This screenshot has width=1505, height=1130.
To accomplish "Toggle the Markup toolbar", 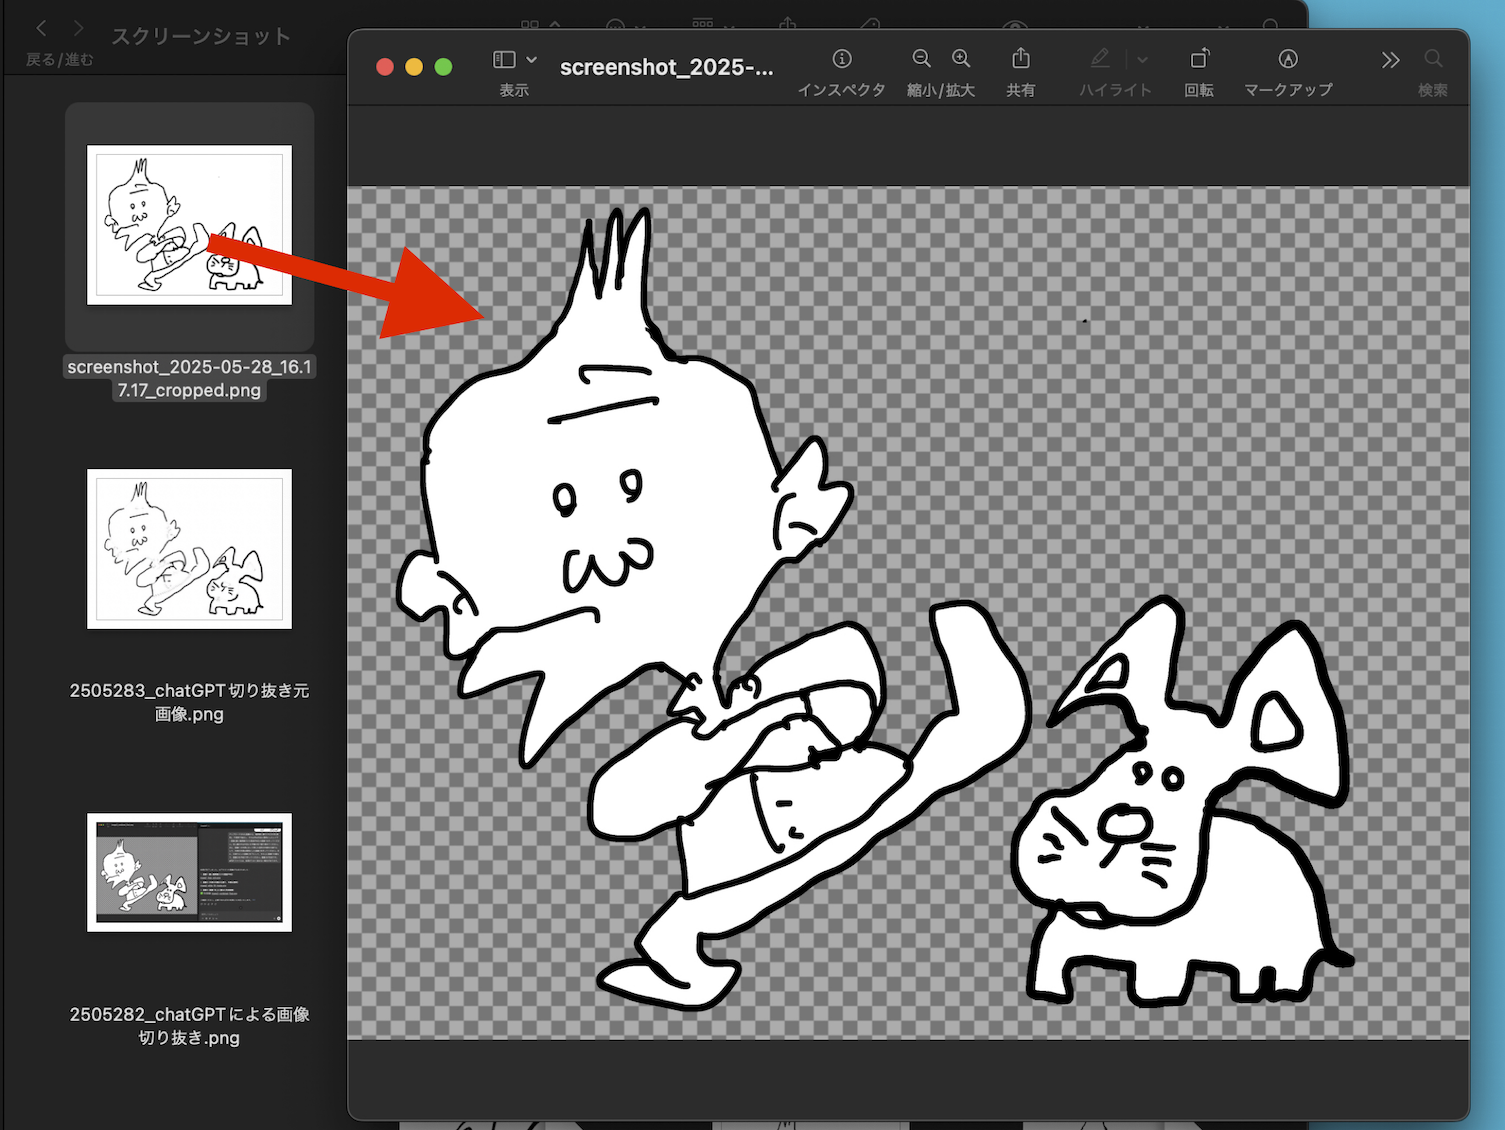I will tap(1288, 59).
